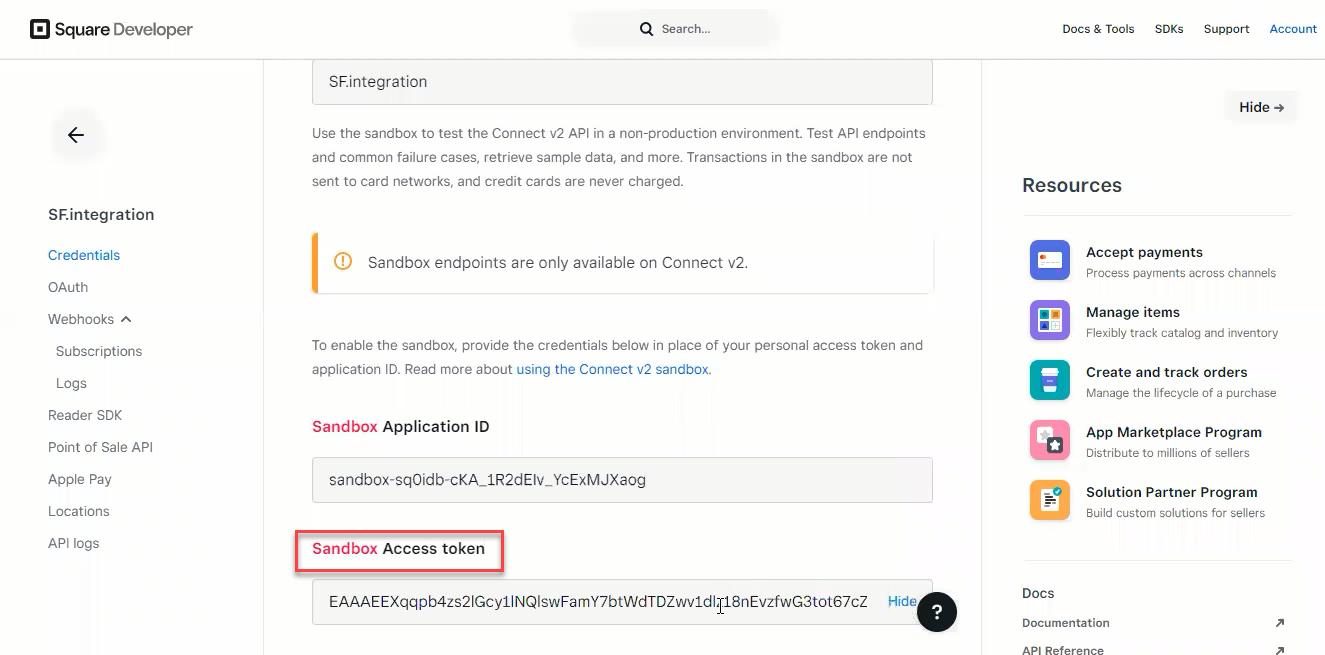The height and width of the screenshot is (655, 1325).
Task: Click the Docs section heading
Action: [1038, 593]
